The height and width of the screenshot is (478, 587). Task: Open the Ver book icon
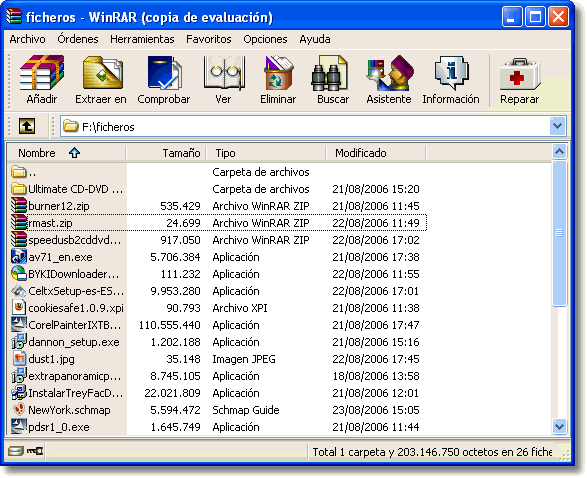click(x=224, y=73)
